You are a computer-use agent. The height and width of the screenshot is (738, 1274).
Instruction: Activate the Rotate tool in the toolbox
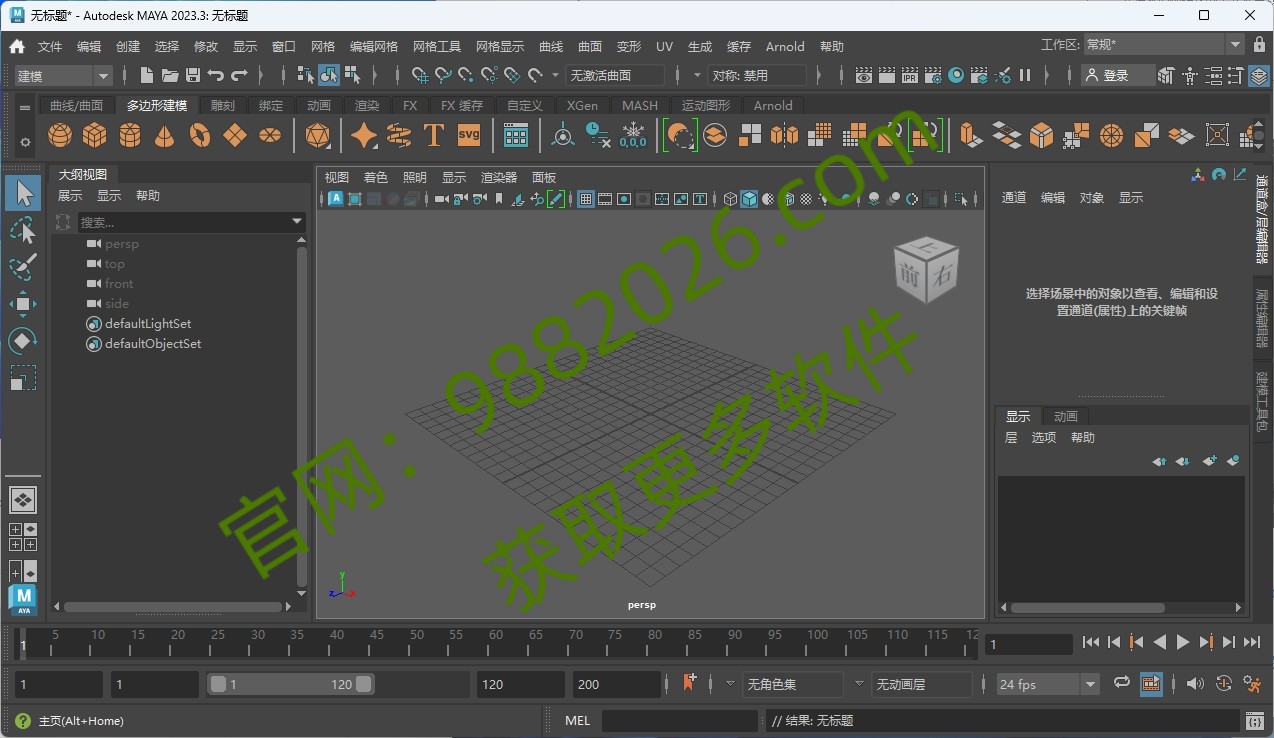pos(23,341)
